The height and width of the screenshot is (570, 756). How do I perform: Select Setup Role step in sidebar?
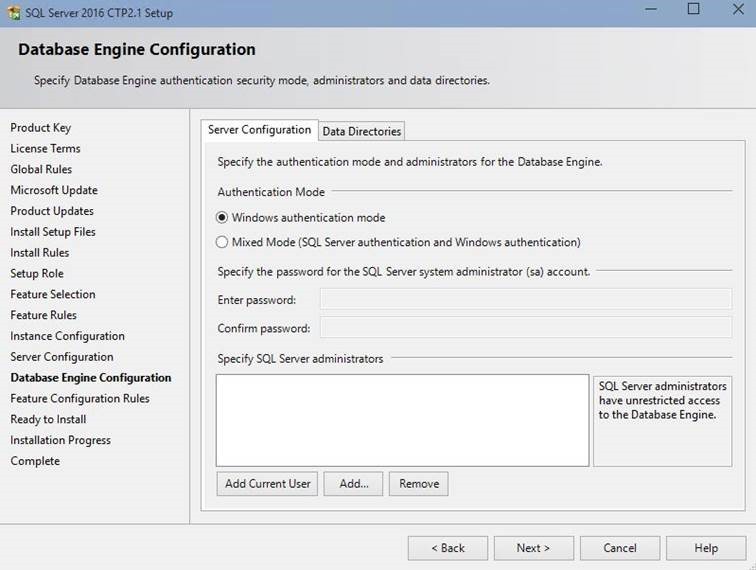coord(37,273)
